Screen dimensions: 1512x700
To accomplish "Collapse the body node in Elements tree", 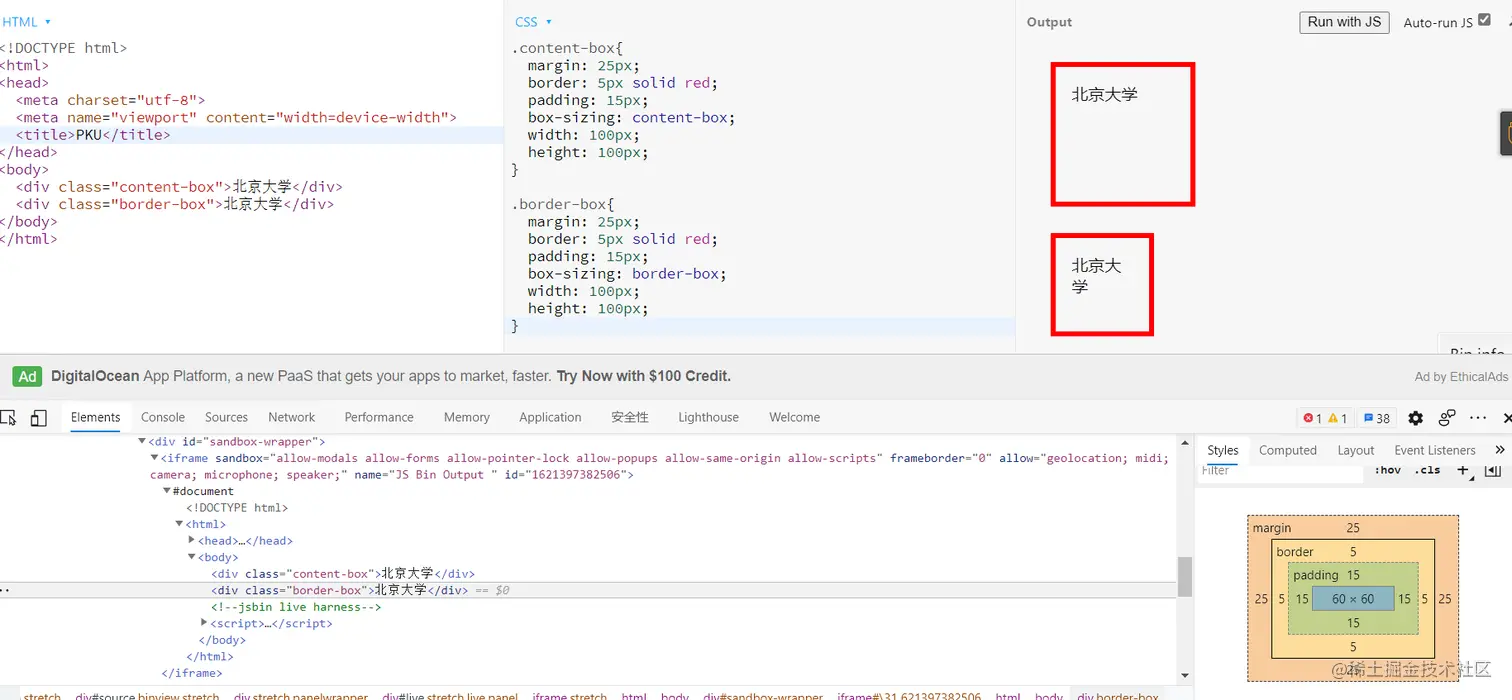I will pyautogui.click(x=192, y=557).
